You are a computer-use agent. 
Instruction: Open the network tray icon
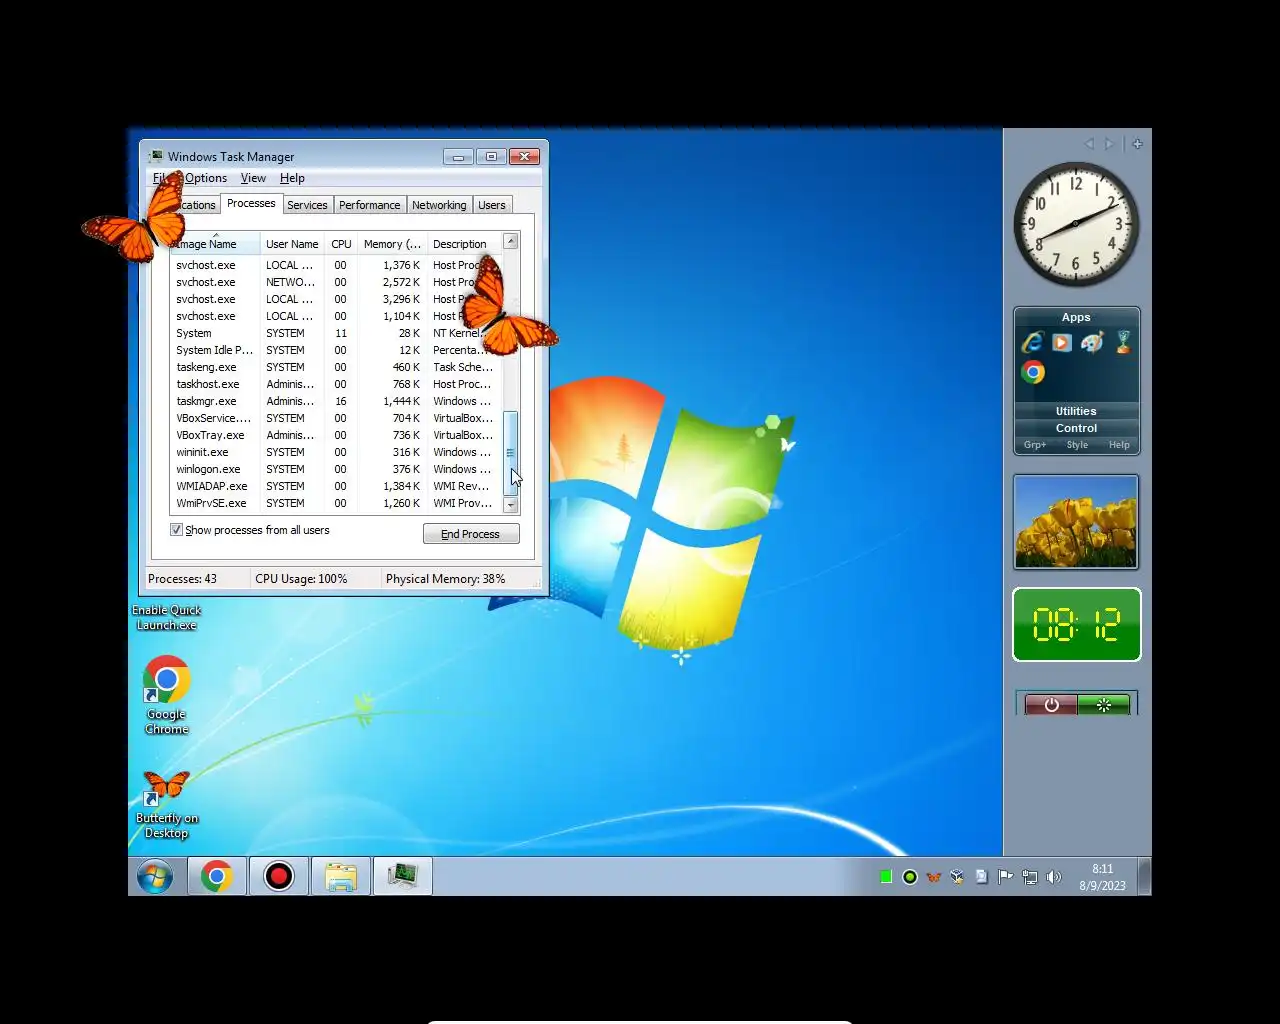(1029, 877)
